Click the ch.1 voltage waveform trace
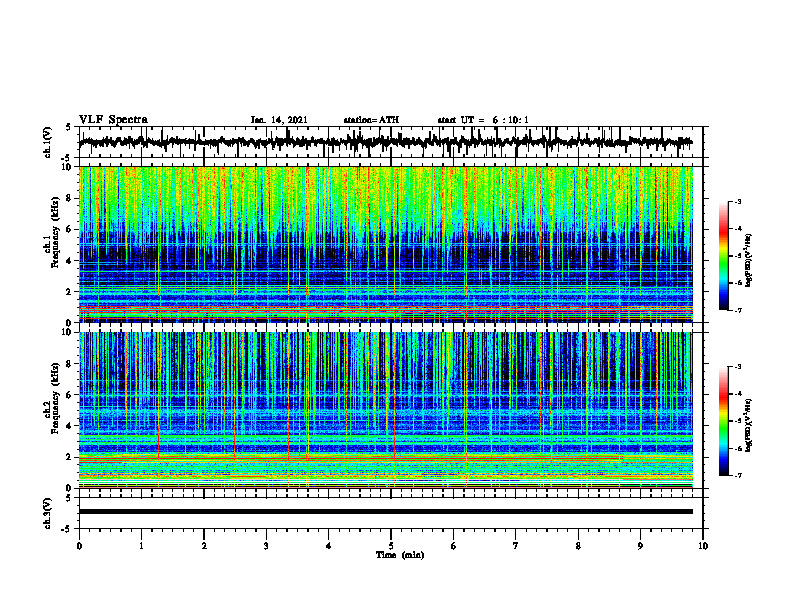This screenshot has width=792, height=612. click(385, 142)
